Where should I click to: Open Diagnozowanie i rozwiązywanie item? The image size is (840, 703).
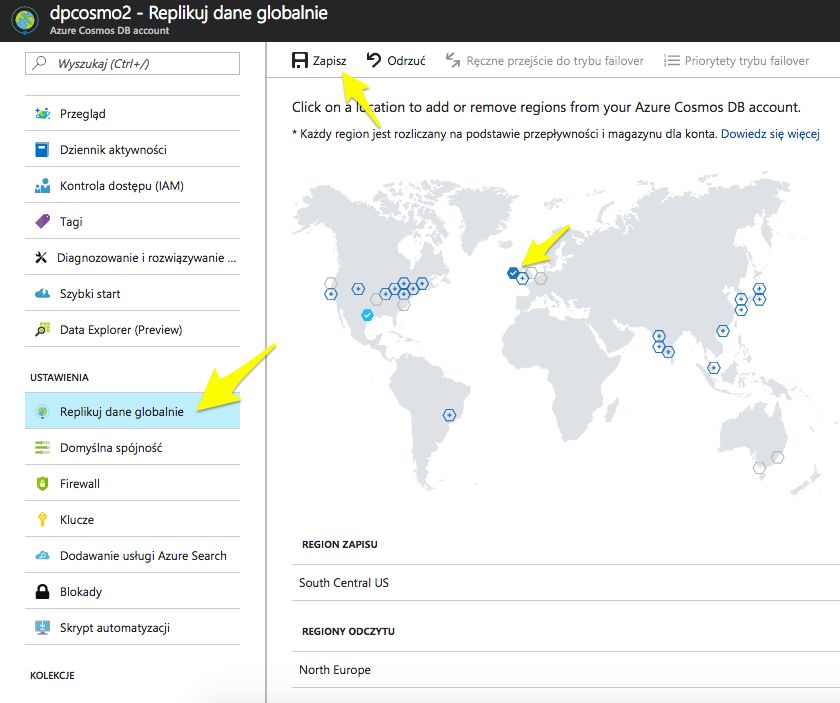[146, 258]
